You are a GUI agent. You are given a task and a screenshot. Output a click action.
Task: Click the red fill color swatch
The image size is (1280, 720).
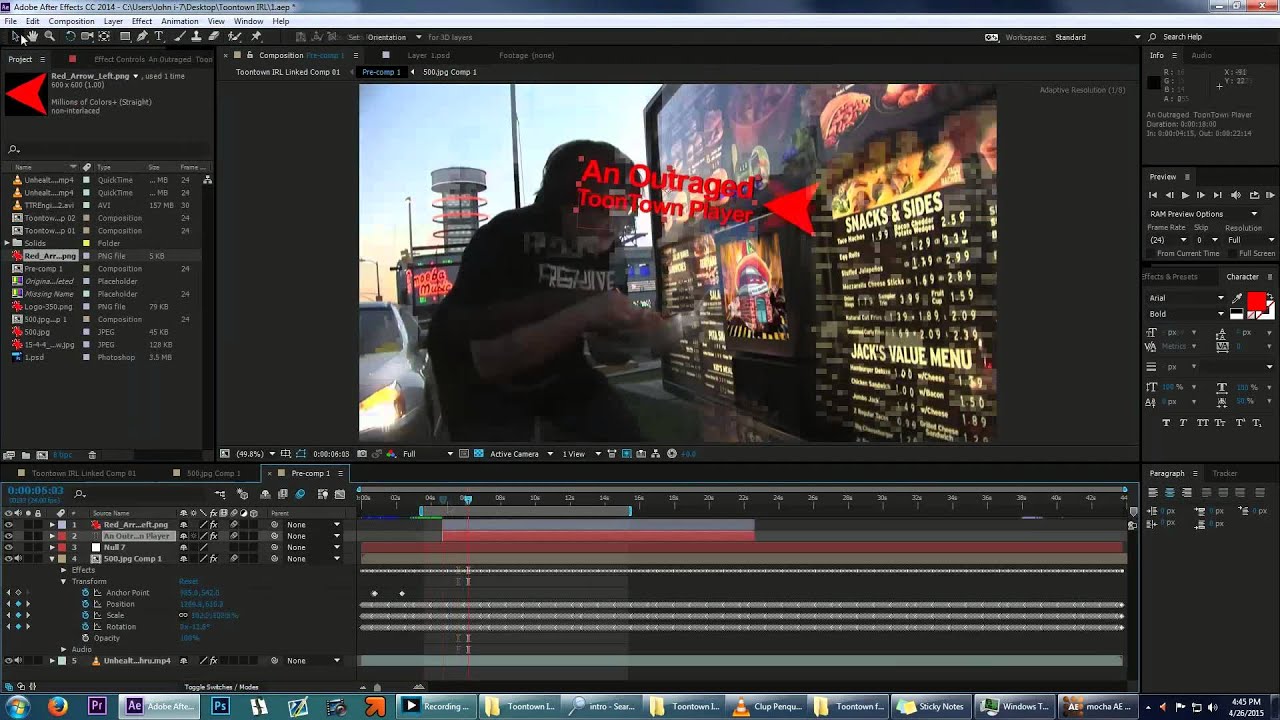[x=1256, y=301]
